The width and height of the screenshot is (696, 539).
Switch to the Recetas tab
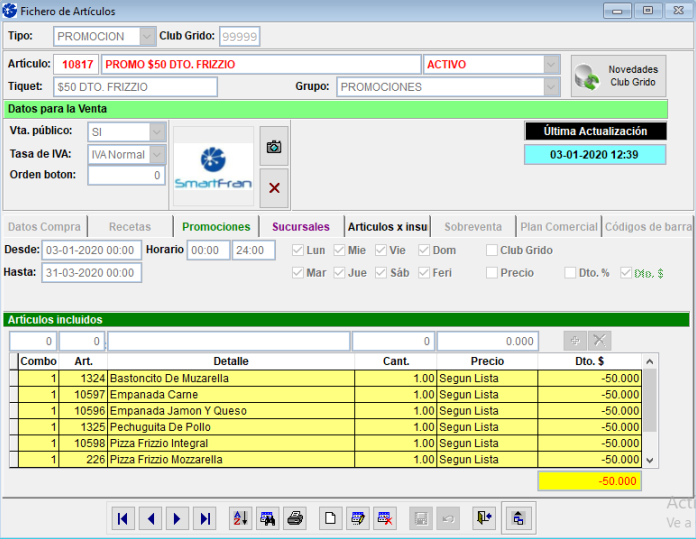[x=130, y=226]
